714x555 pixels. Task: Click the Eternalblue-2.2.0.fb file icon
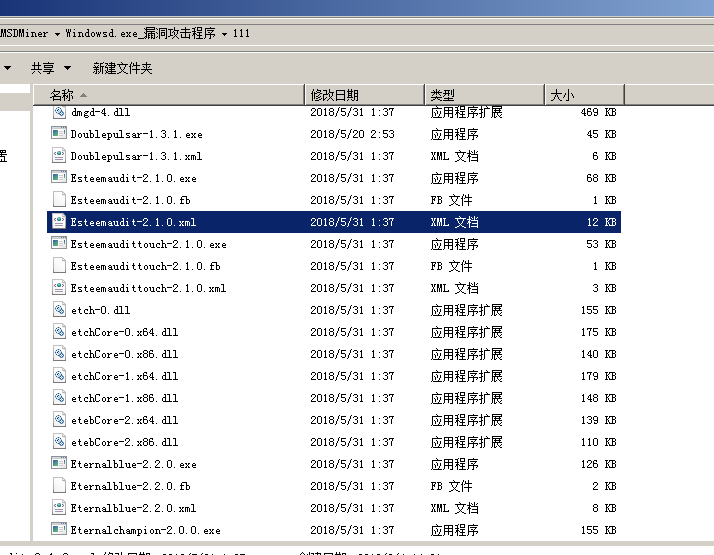pos(59,485)
